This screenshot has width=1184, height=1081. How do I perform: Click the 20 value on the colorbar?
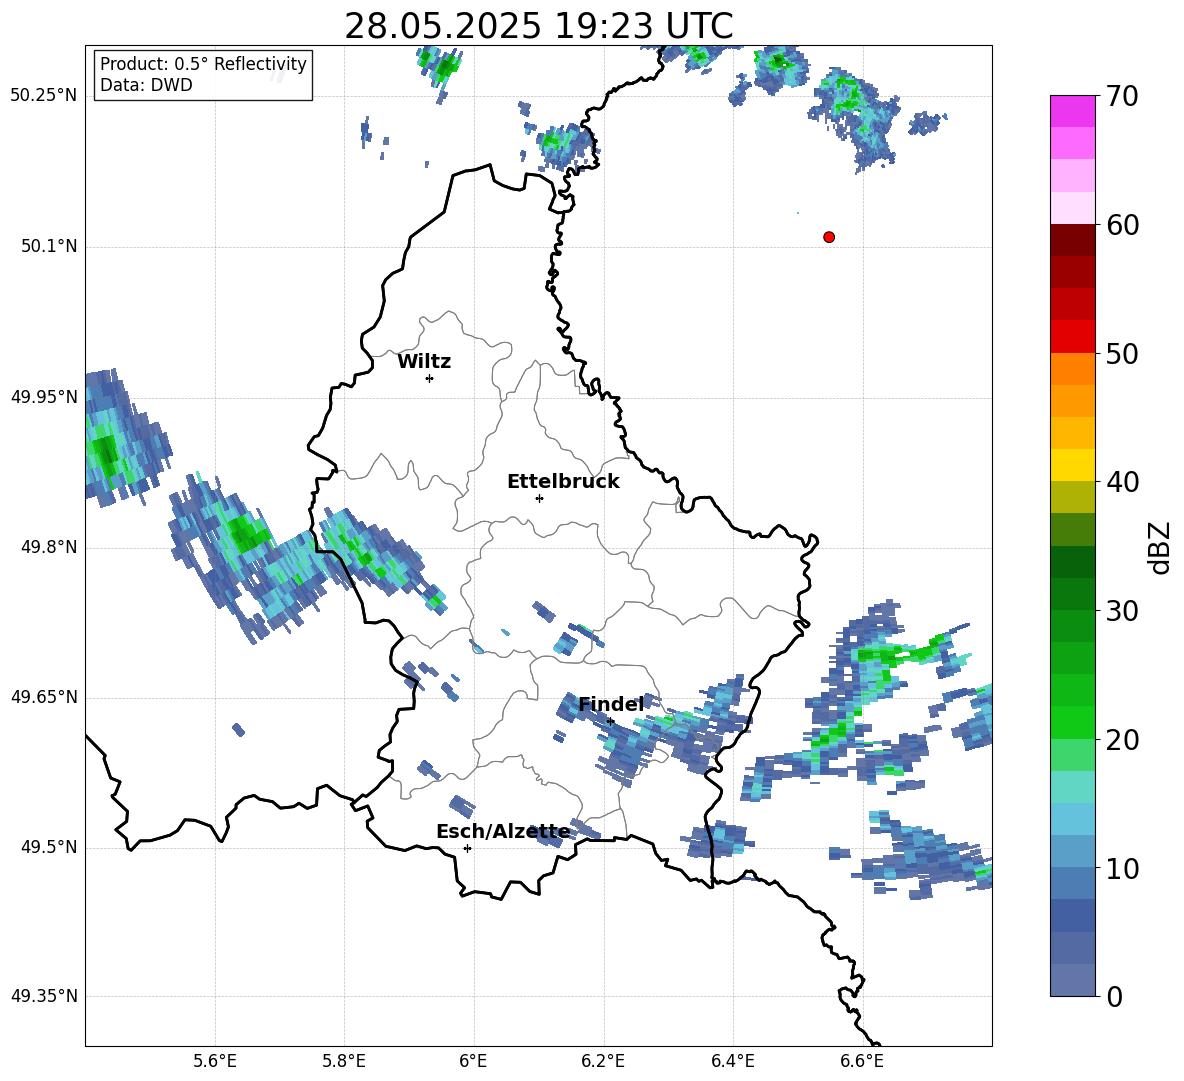pyautogui.click(x=1122, y=739)
